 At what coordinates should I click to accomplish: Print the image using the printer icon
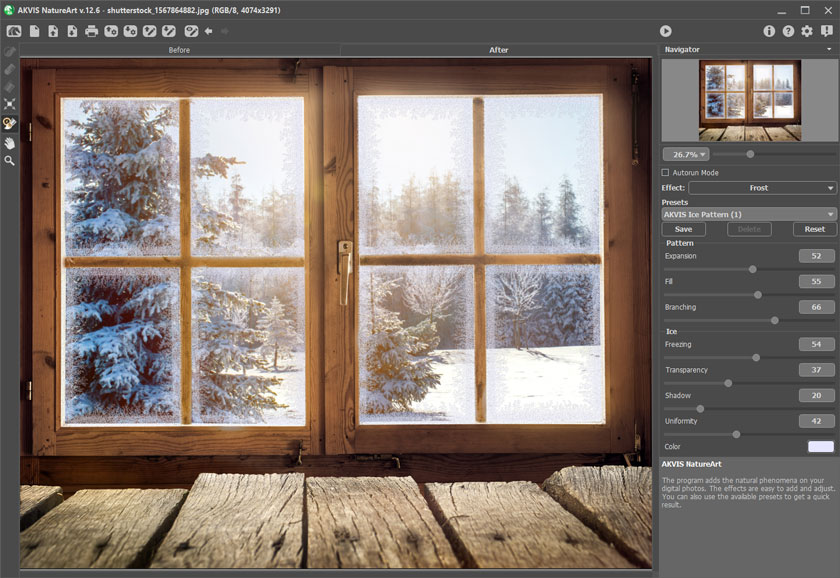coord(92,31)
